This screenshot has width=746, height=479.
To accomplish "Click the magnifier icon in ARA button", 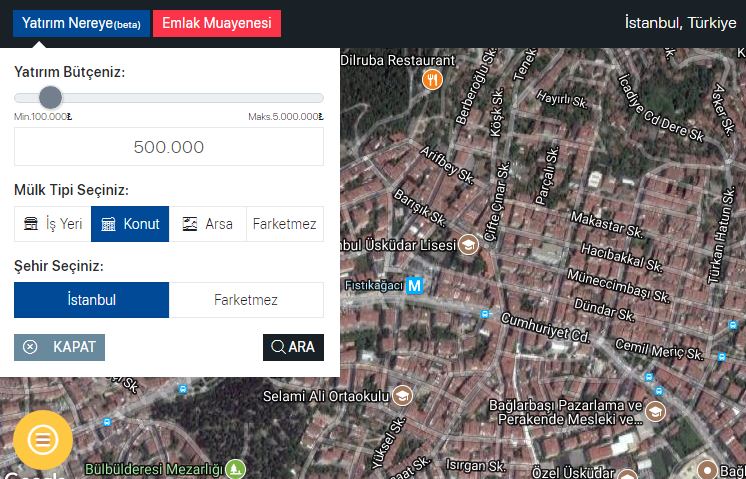I will (278, 347).
